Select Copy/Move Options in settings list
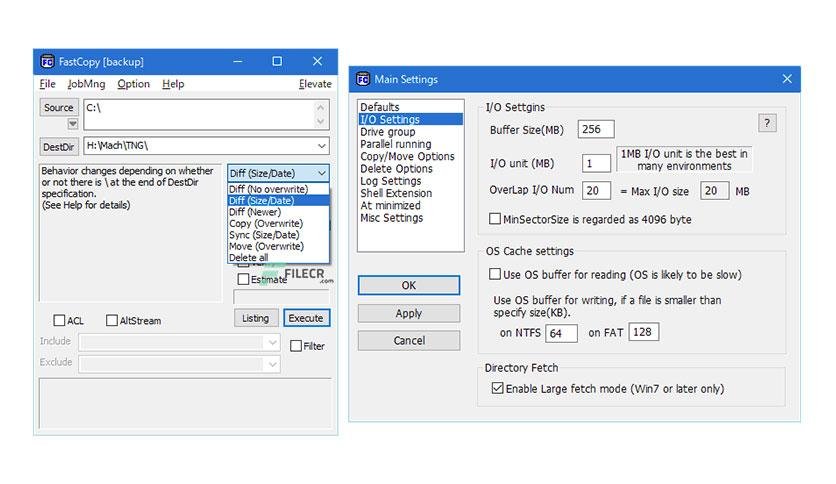This screenshot has width=836, height=484. (407, 156)
